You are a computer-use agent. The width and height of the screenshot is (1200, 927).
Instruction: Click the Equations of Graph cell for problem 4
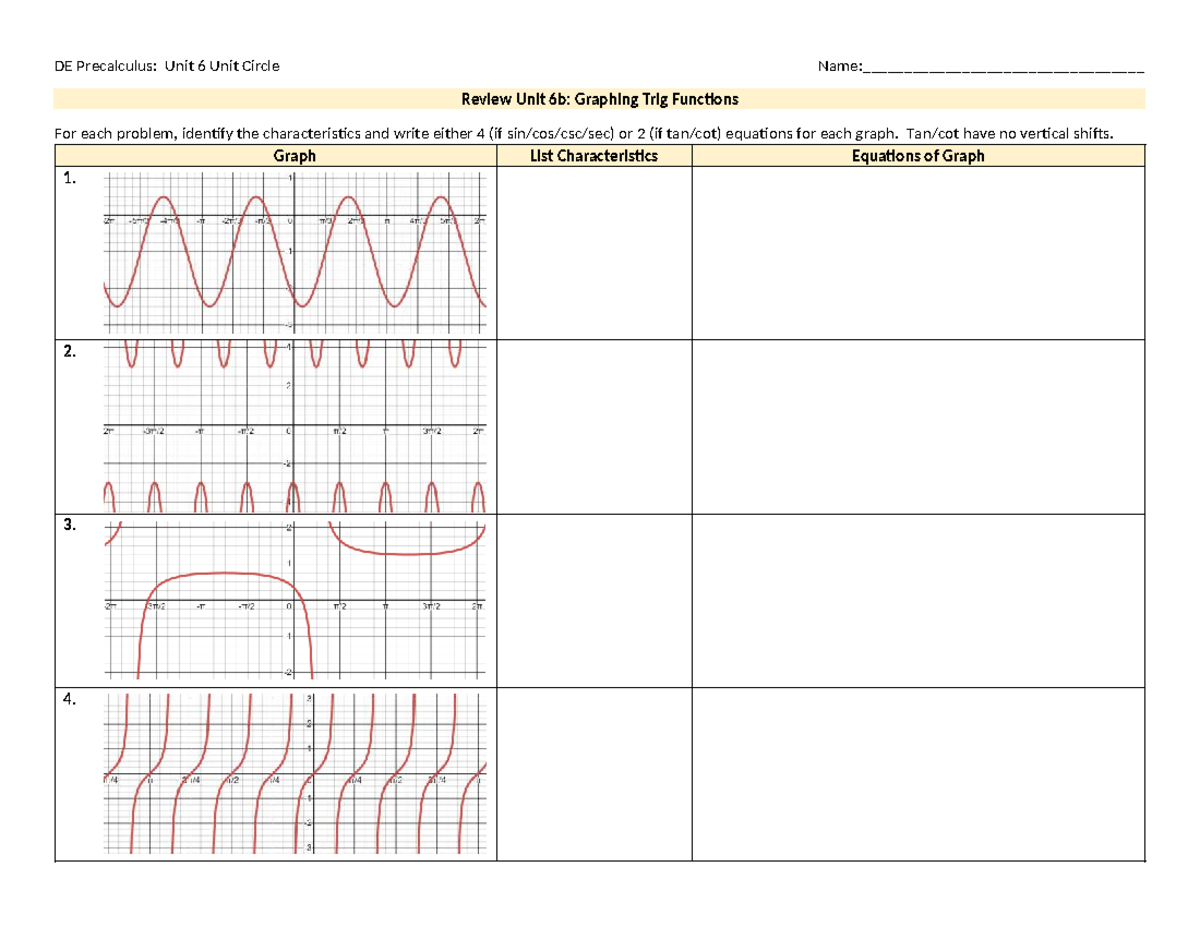click(x=918, y=774)
